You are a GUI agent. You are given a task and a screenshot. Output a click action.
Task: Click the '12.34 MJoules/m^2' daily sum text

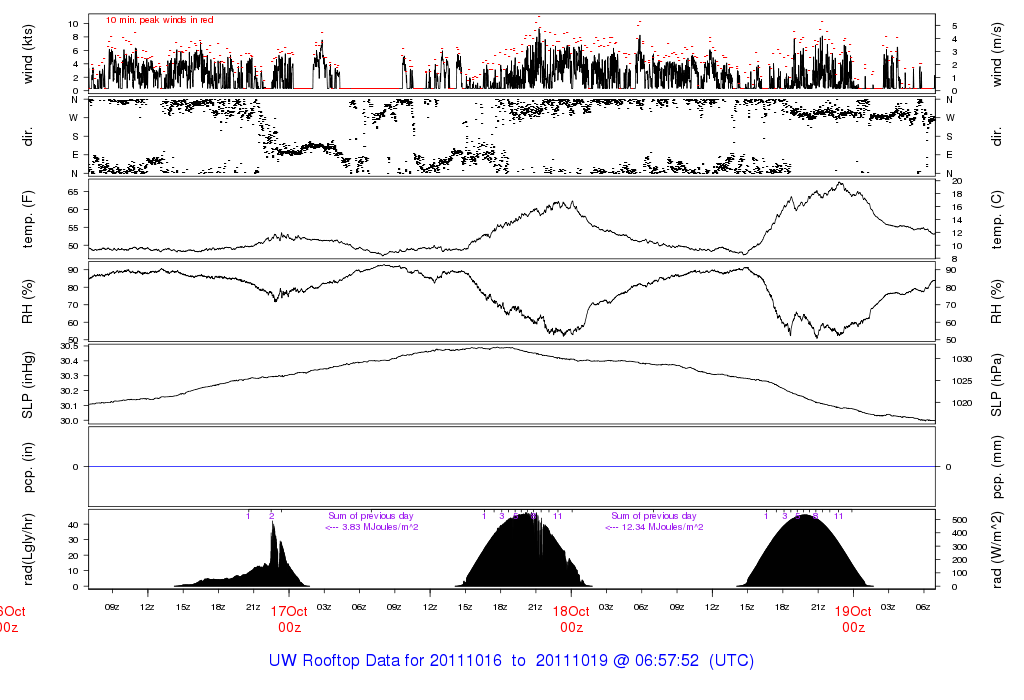[662, 527]
